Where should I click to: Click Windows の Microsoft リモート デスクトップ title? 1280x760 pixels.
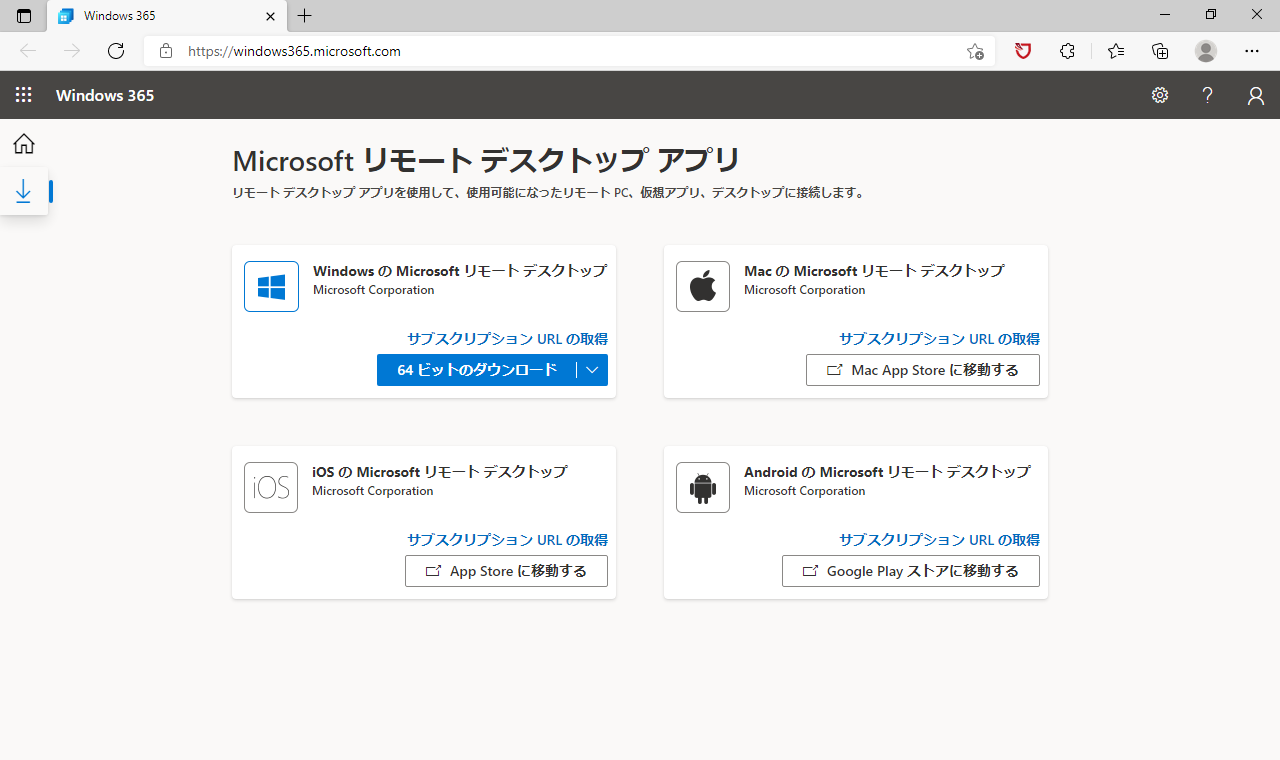point(460,271)
